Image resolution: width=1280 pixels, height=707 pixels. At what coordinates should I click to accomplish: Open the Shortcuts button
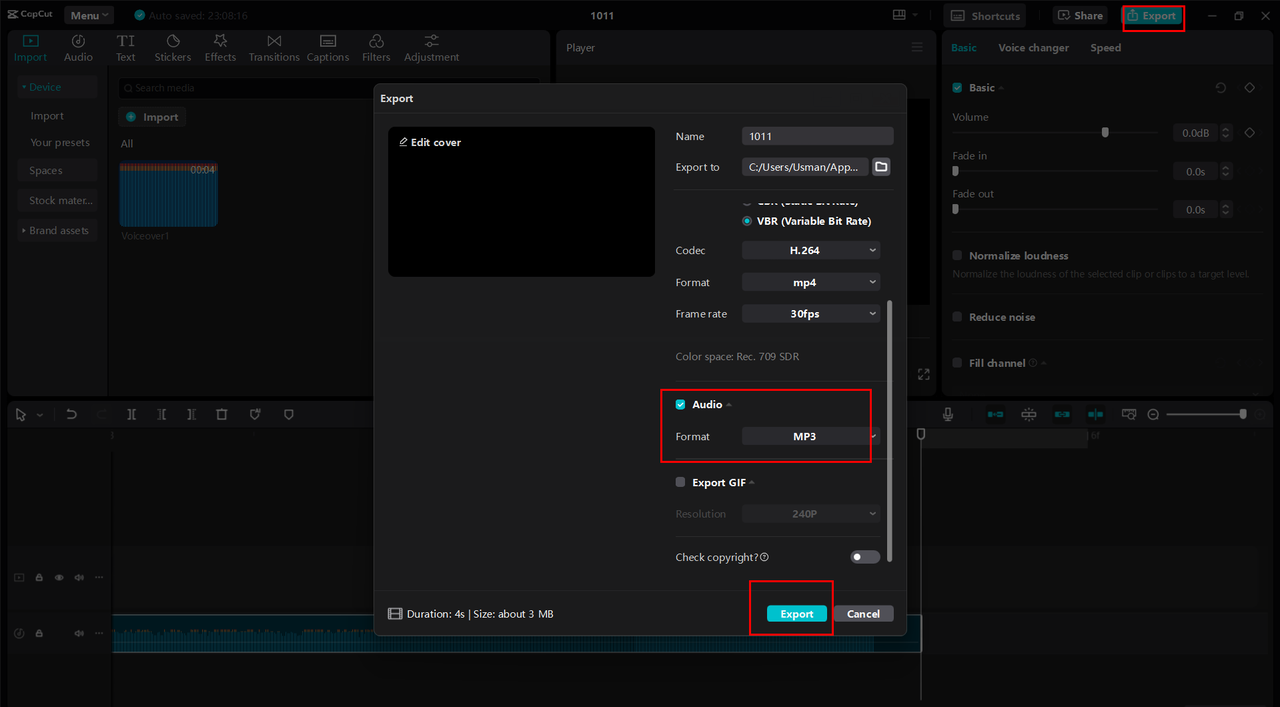tap(985, 15)
